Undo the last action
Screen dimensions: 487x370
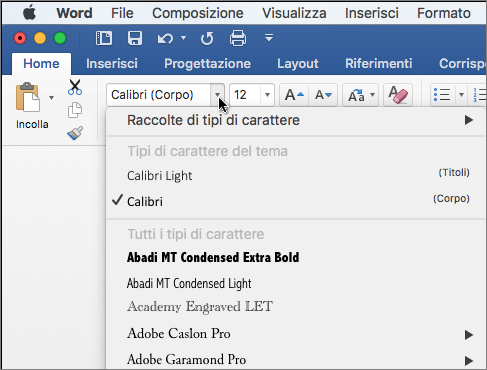coord(165,39)
